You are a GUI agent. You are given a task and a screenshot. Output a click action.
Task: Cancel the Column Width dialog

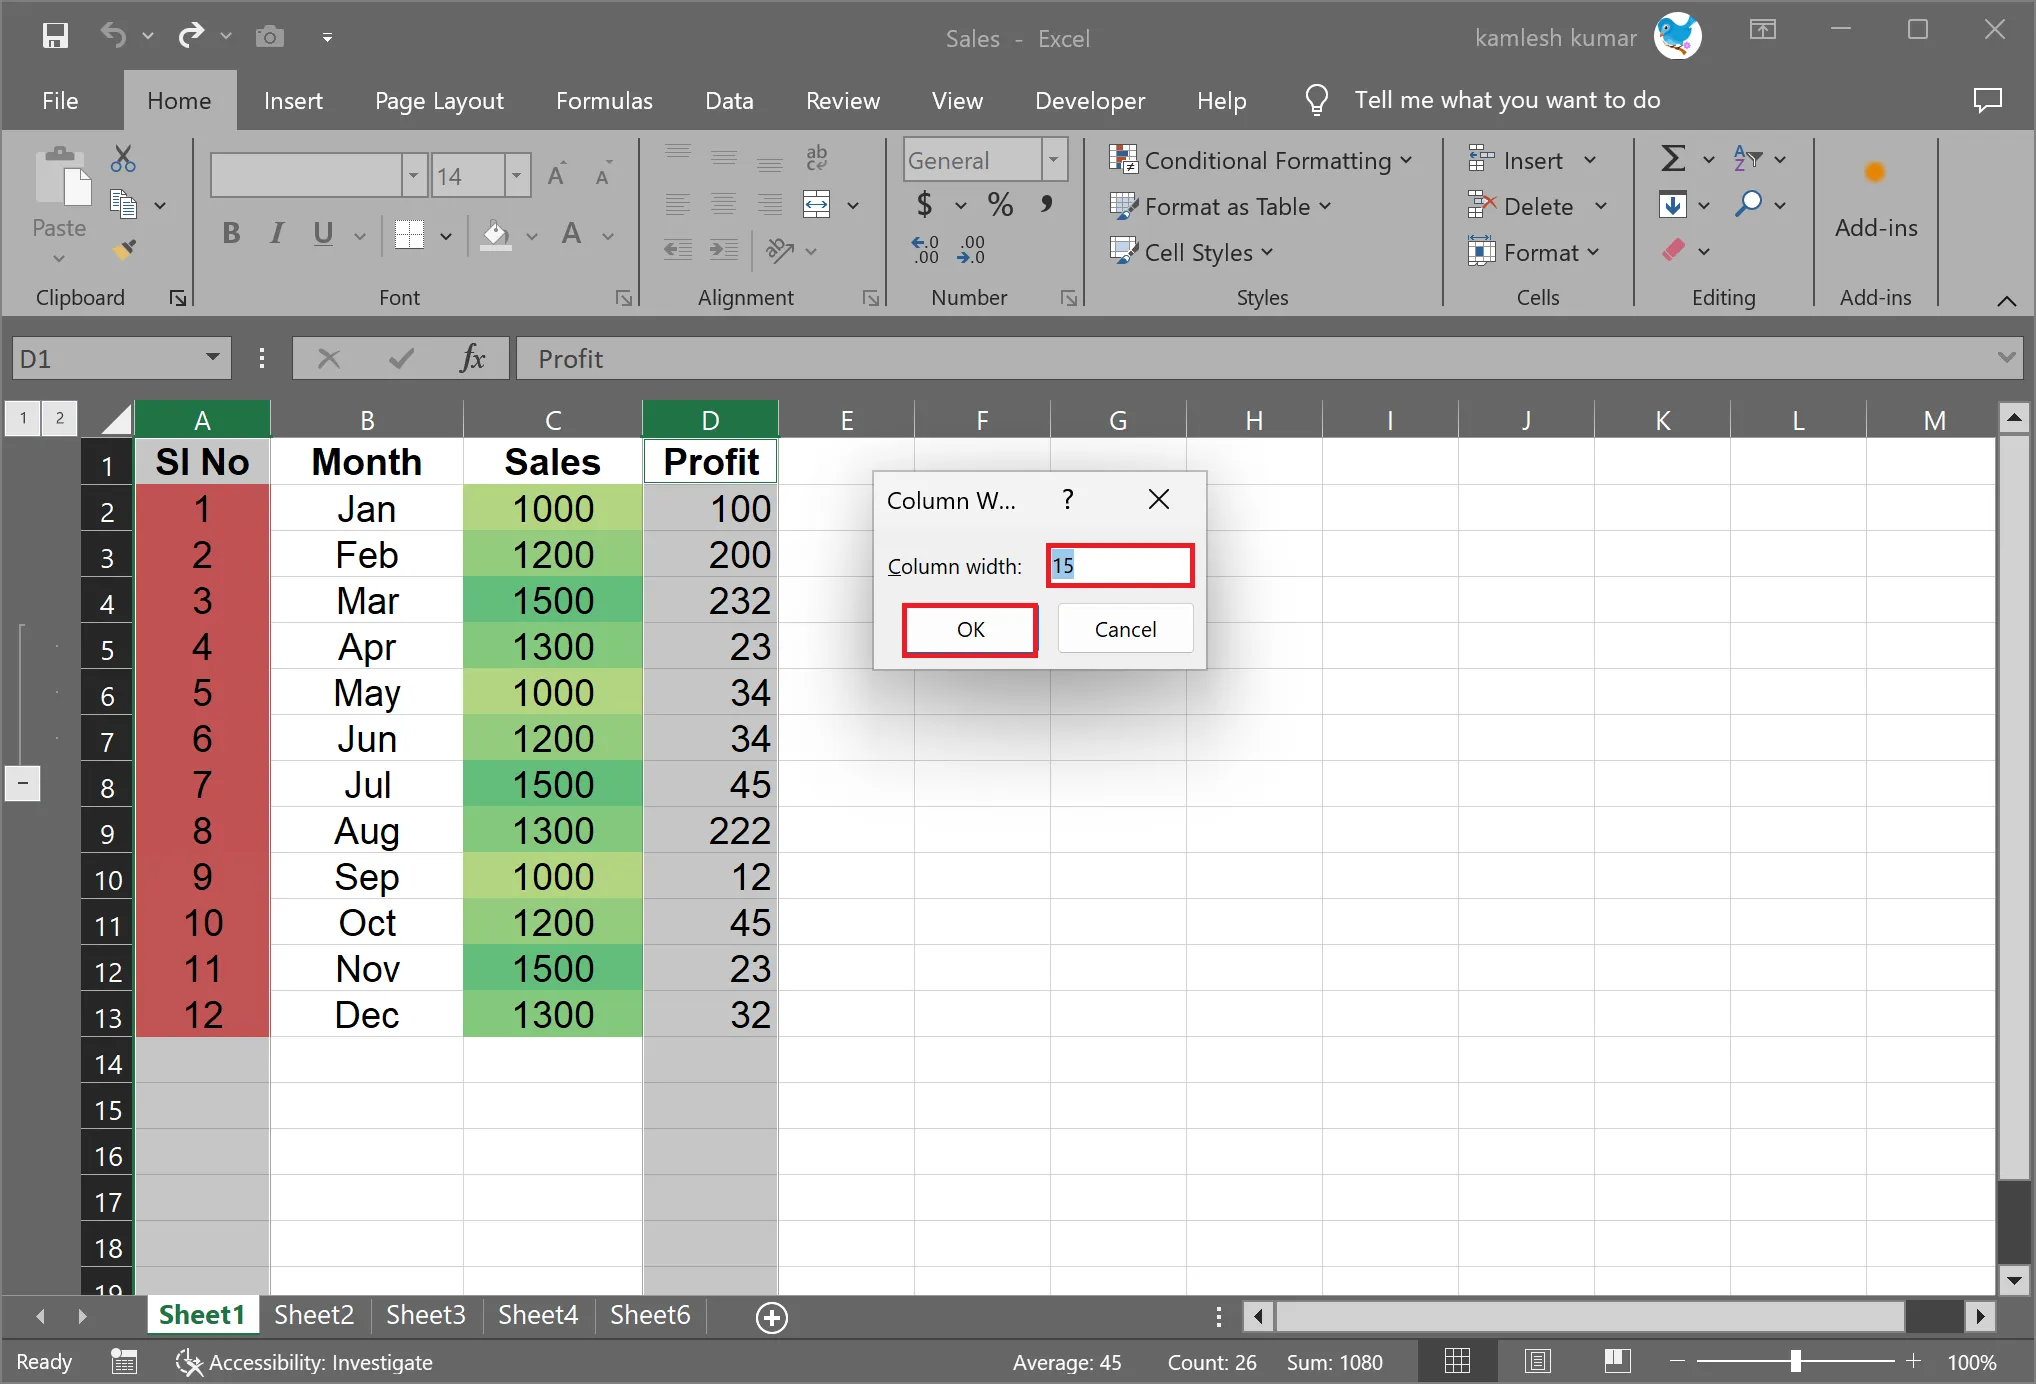(1124, 628)
